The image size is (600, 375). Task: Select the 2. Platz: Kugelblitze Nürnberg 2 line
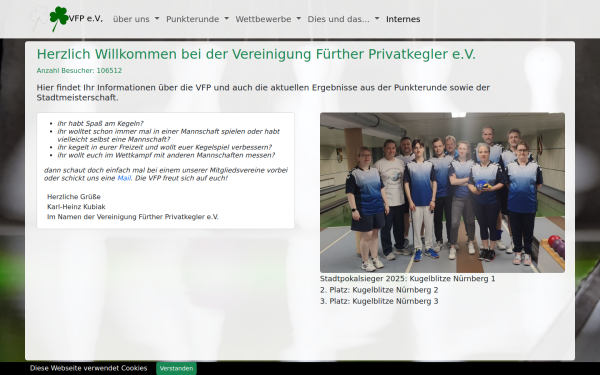click(x=379, y=290)
